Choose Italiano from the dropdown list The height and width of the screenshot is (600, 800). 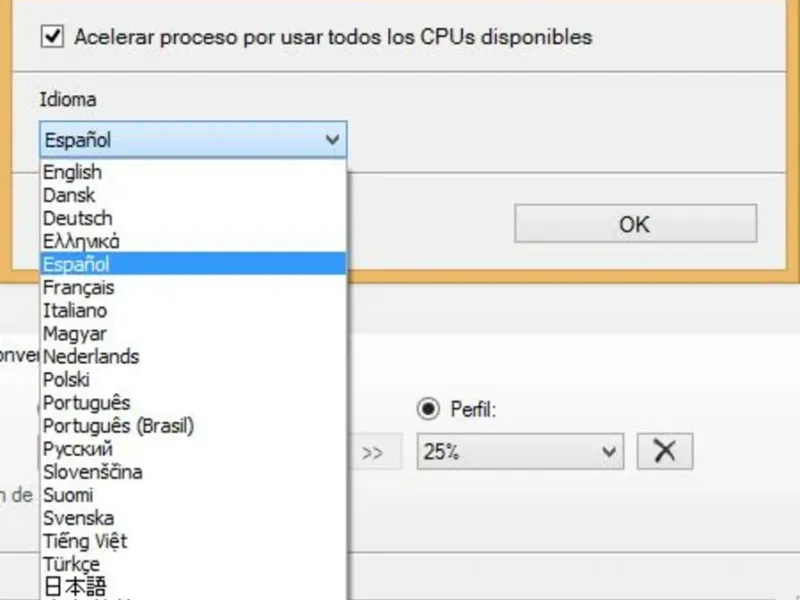[76, 310]
